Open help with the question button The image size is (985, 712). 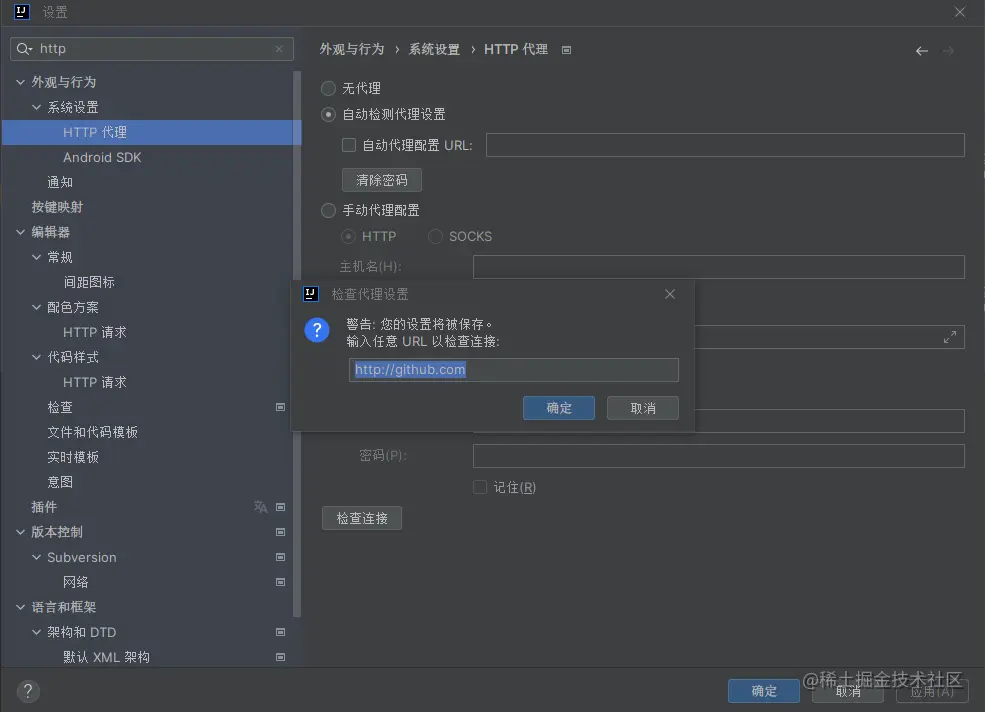tap(28, 691)
